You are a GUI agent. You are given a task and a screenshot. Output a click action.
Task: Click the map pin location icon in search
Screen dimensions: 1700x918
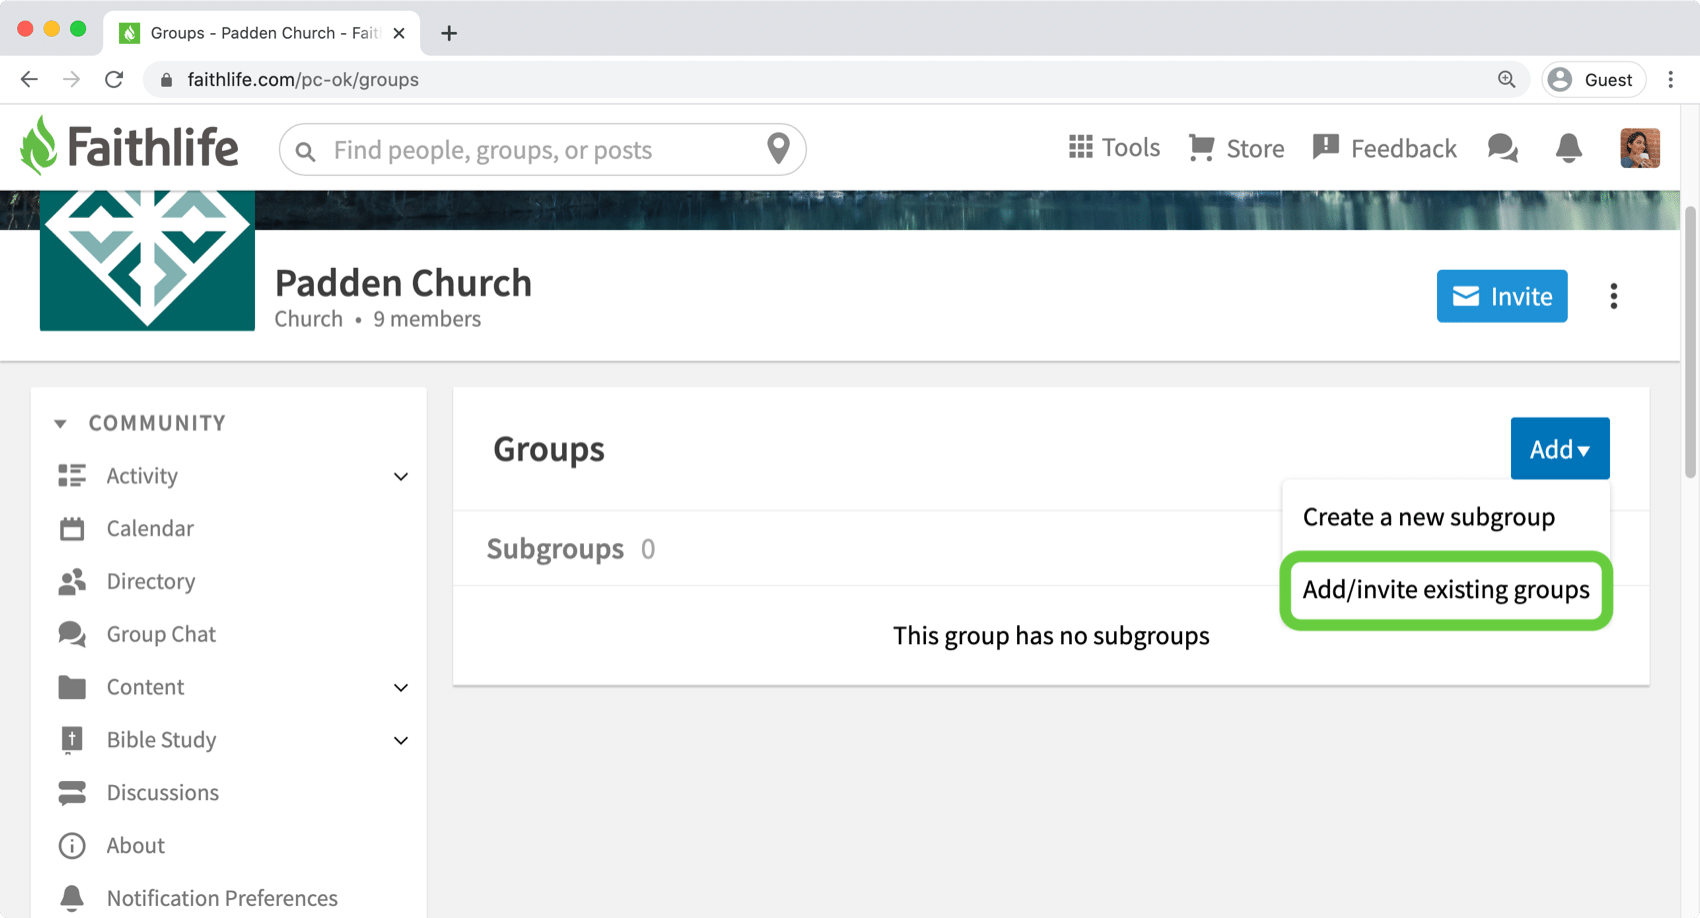click(778, 148)
